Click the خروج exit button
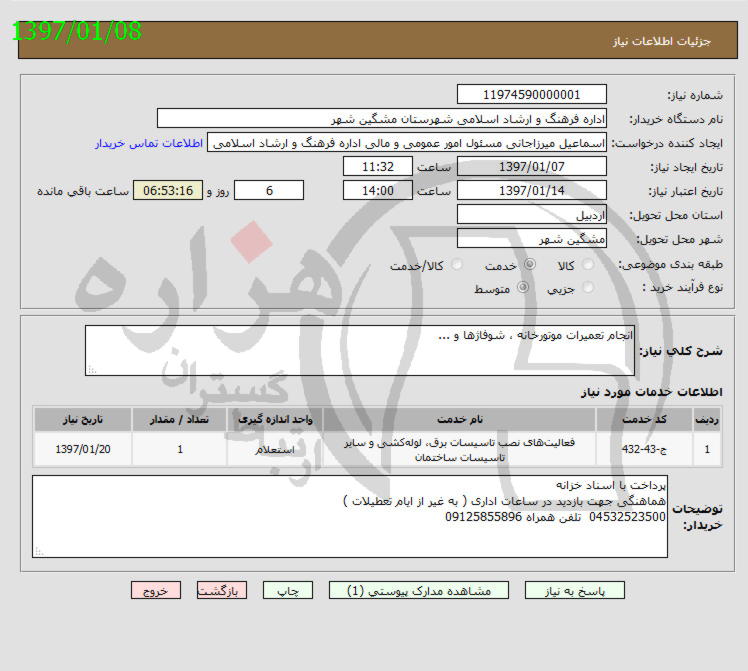This screenshot has width=748, height=671. point(156,590)
